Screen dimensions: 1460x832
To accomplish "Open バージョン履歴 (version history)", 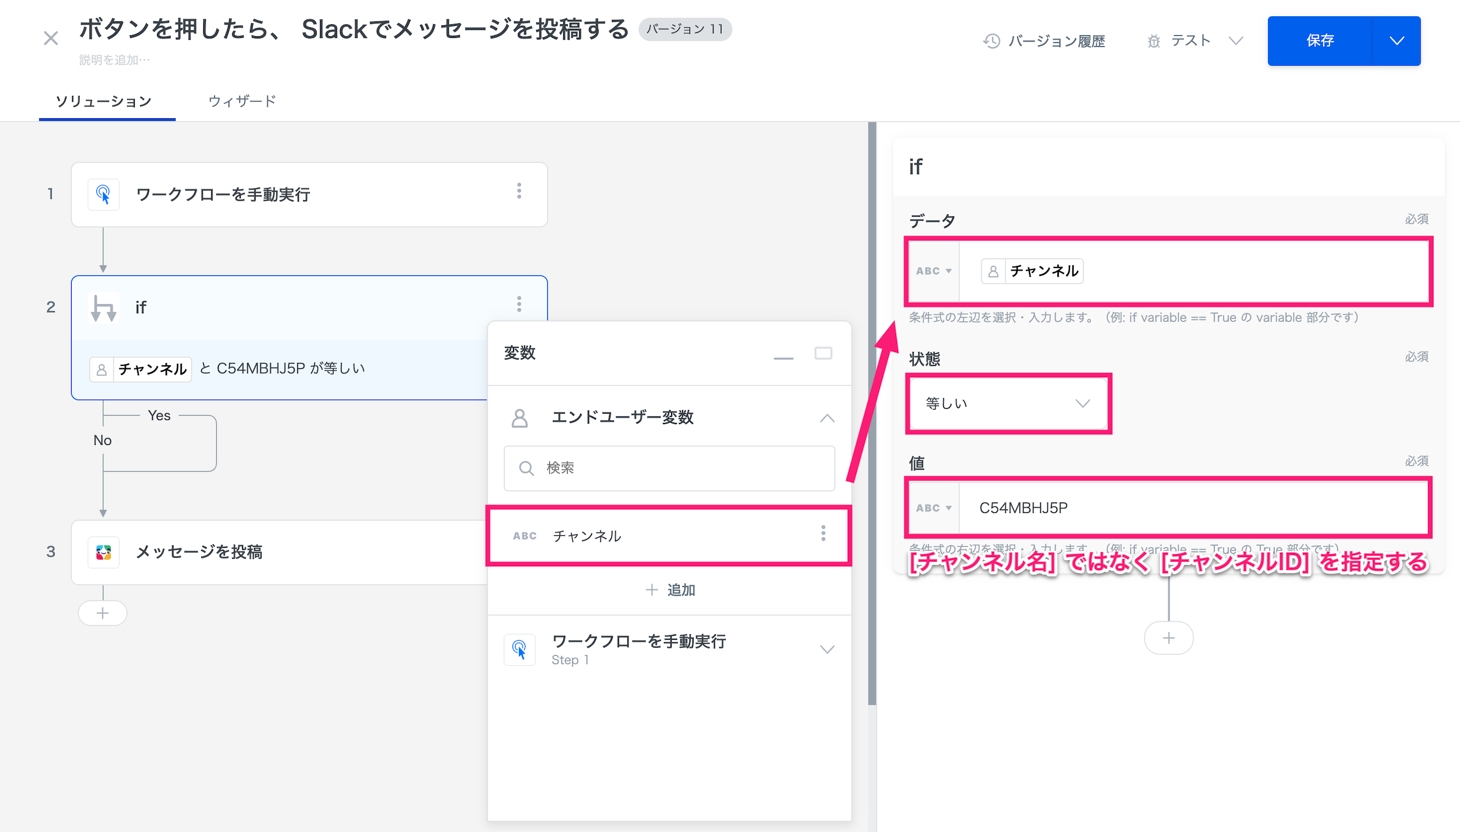I will pyautogui.click(x=1044, y=41).
